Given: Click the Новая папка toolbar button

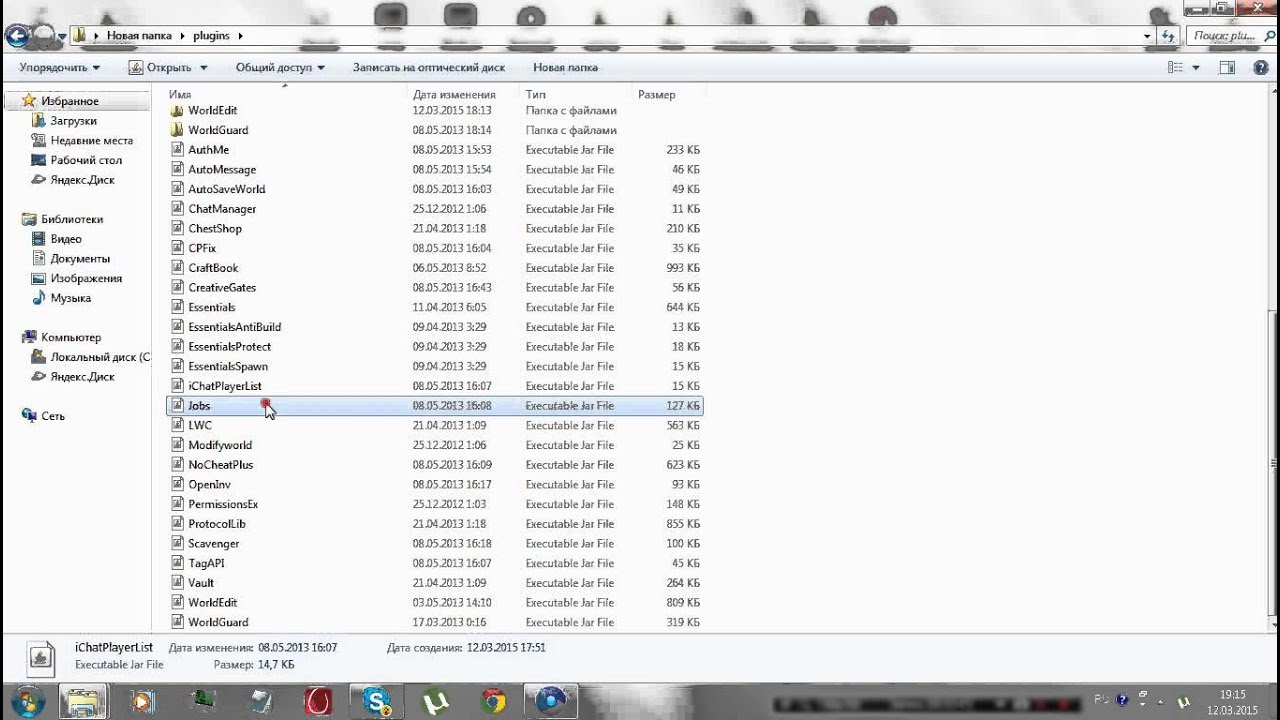Looking at the screenshot, I should 565,67.
